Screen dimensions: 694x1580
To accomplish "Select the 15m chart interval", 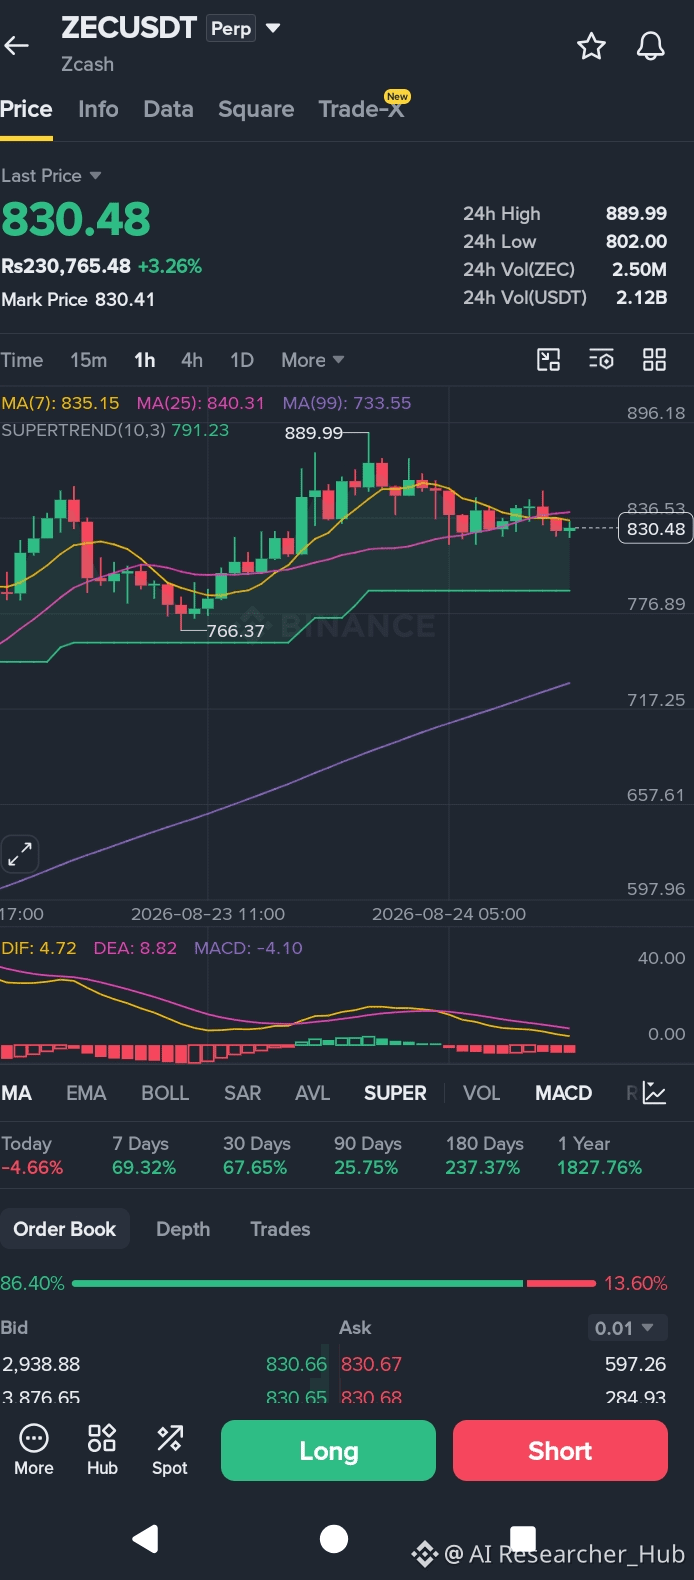I will tap(88, 360).
